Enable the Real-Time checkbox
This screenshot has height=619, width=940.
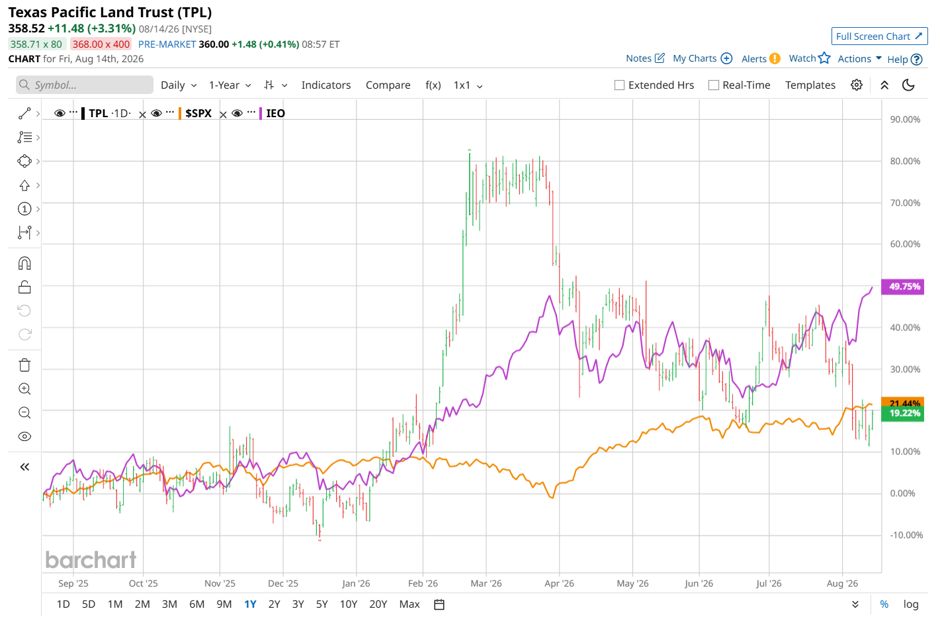(713, 85)
